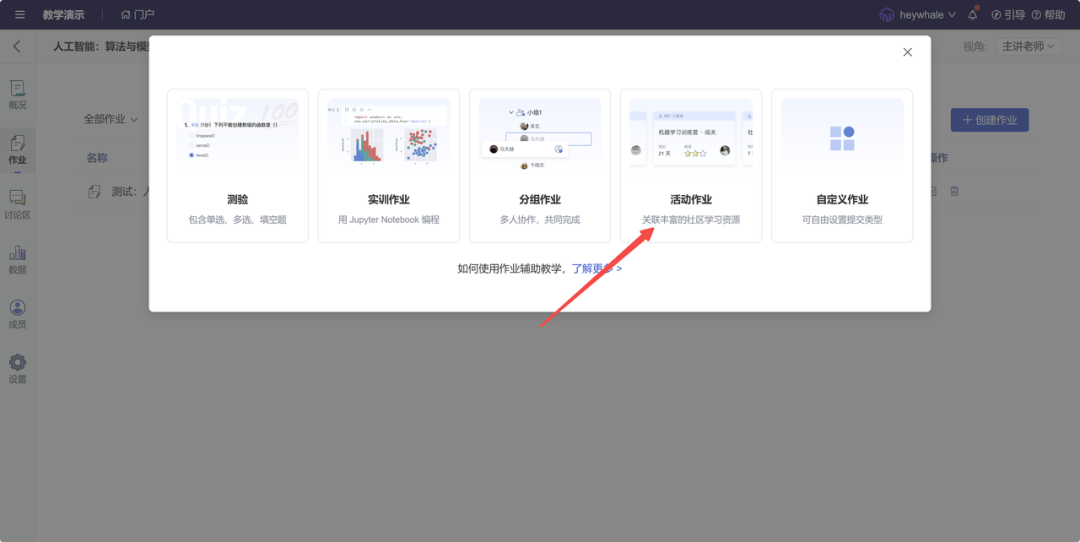Open the notifications bell icon
Screen dimensions: 1080x542
[x=973, y=14]
